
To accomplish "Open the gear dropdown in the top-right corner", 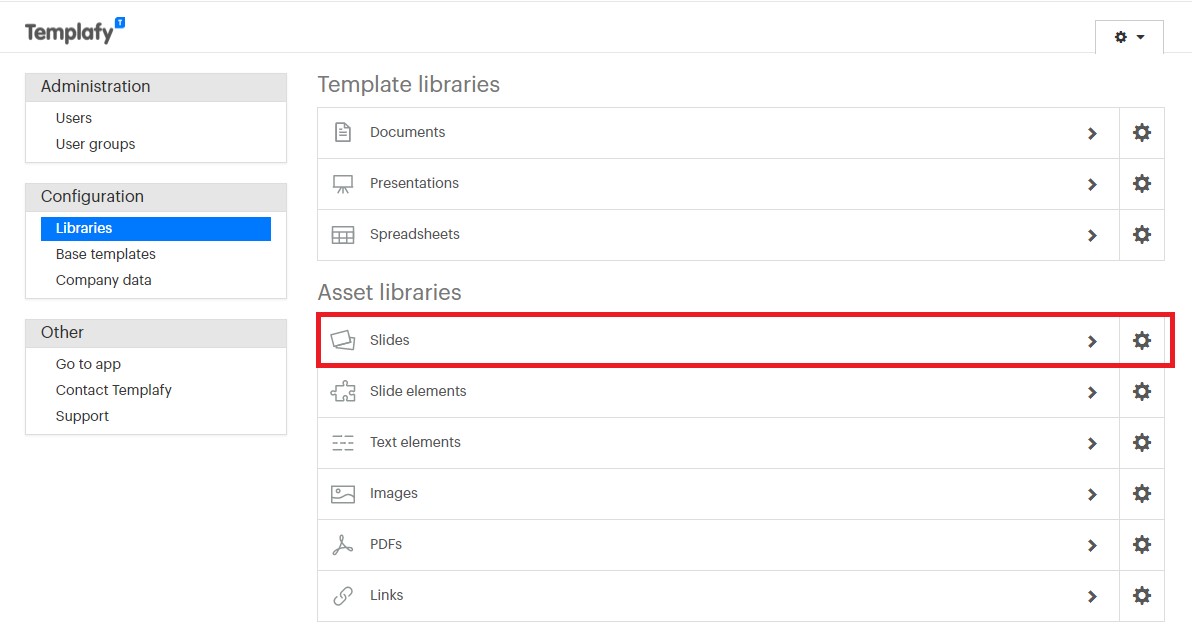I will [x=1129, y=36].
